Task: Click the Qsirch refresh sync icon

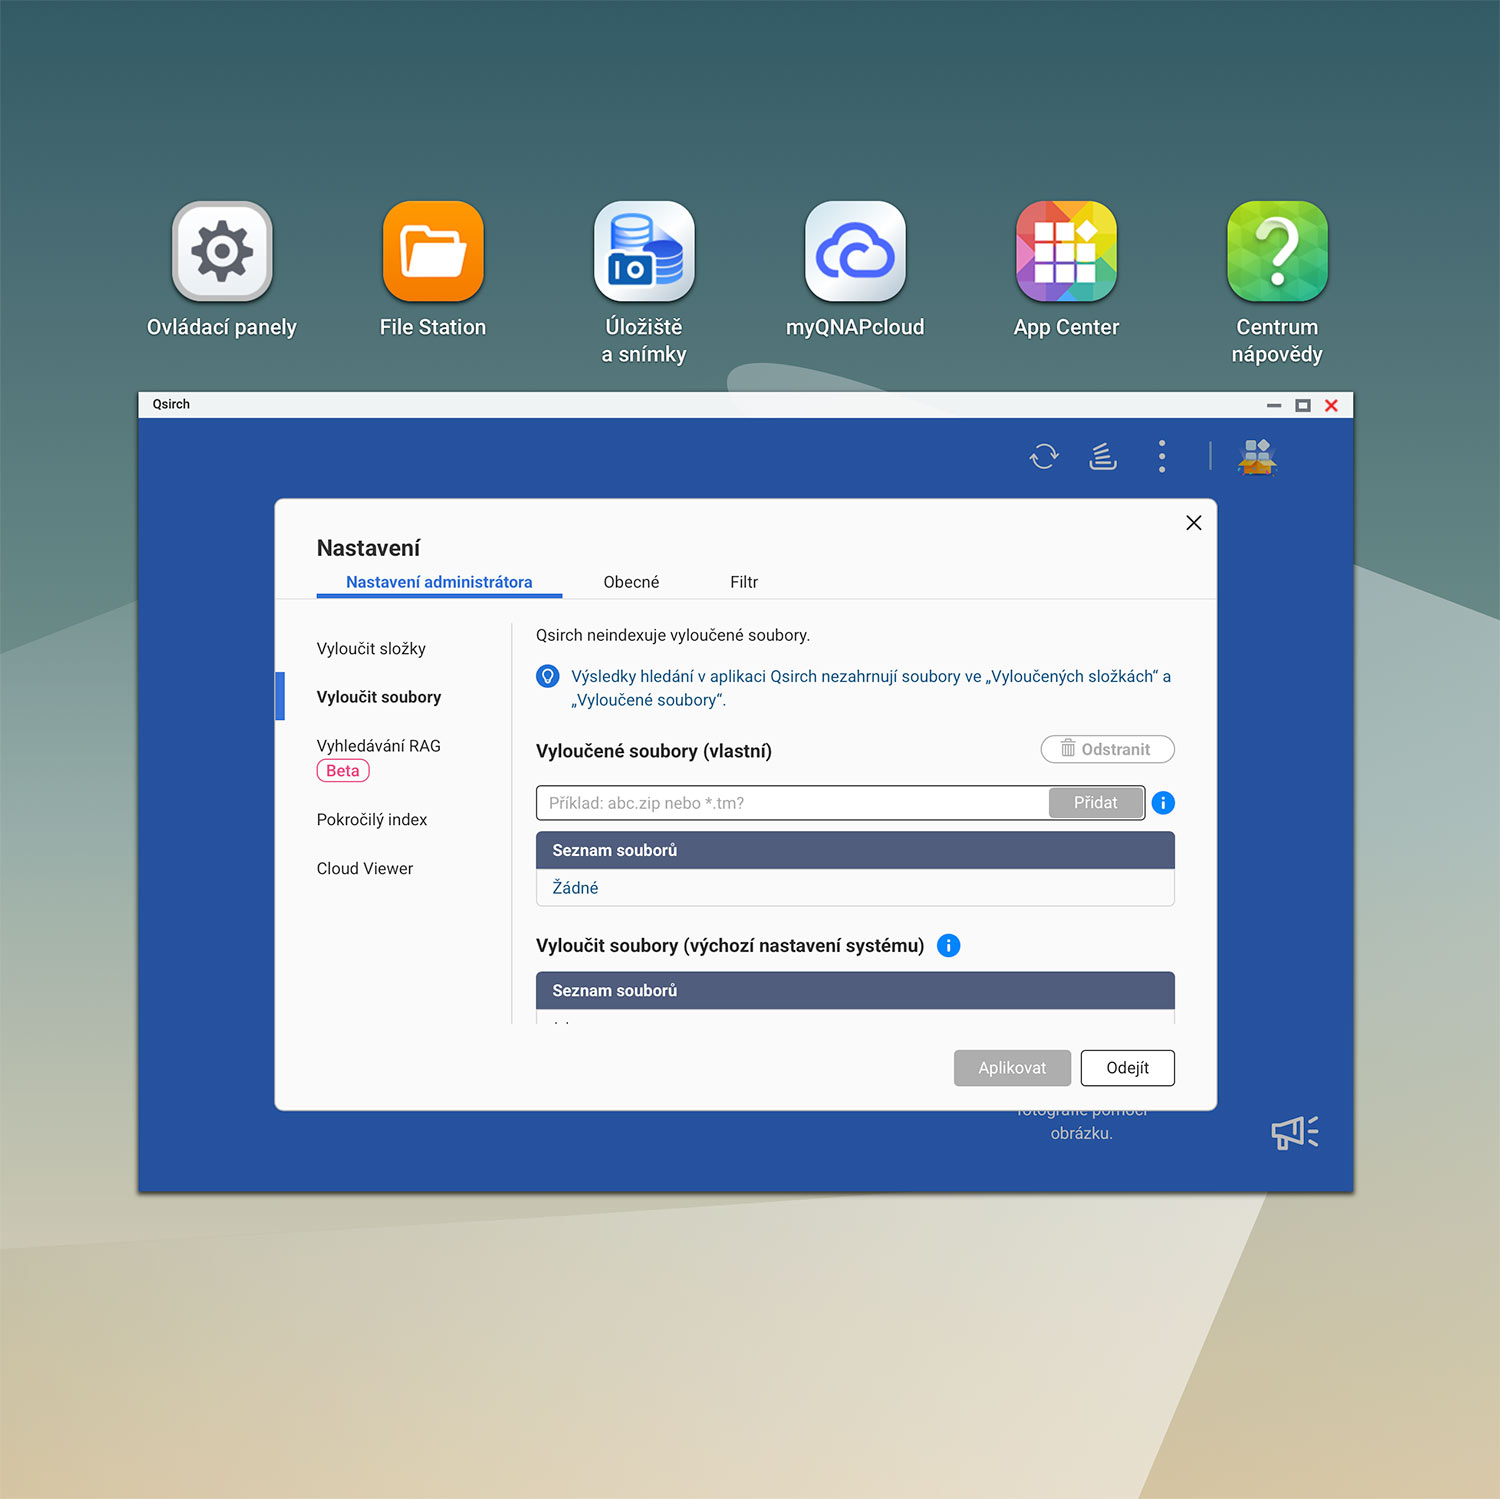Action: pos(1044,456)
